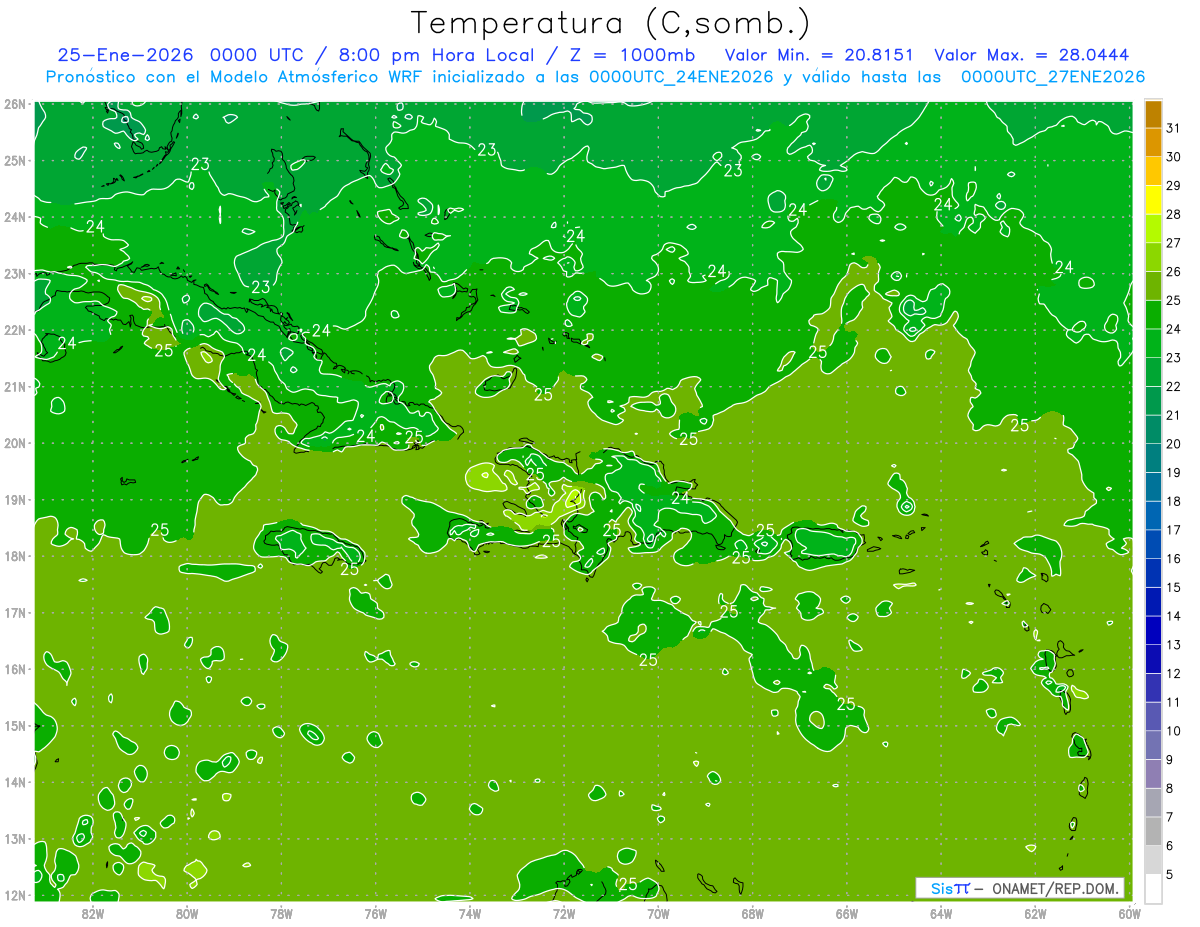Image resolution: width=1200 pixels, height=927 pixels.
Task: Click the 74W longitude axis label
Action: [x=469, y=913]
